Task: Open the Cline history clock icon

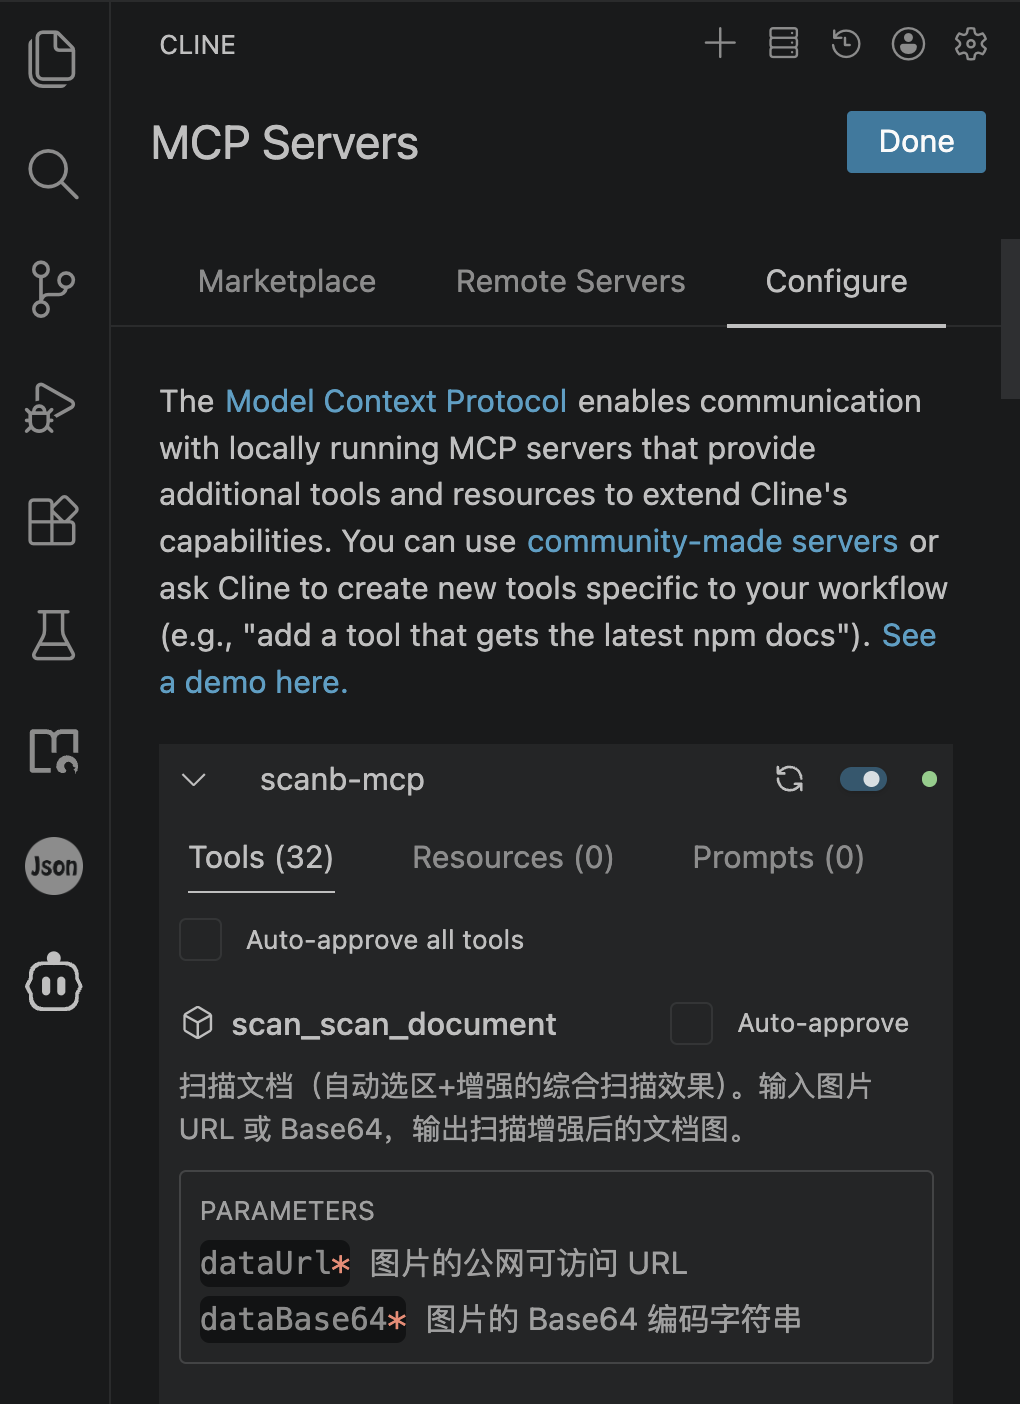Action: pos(846,43)
